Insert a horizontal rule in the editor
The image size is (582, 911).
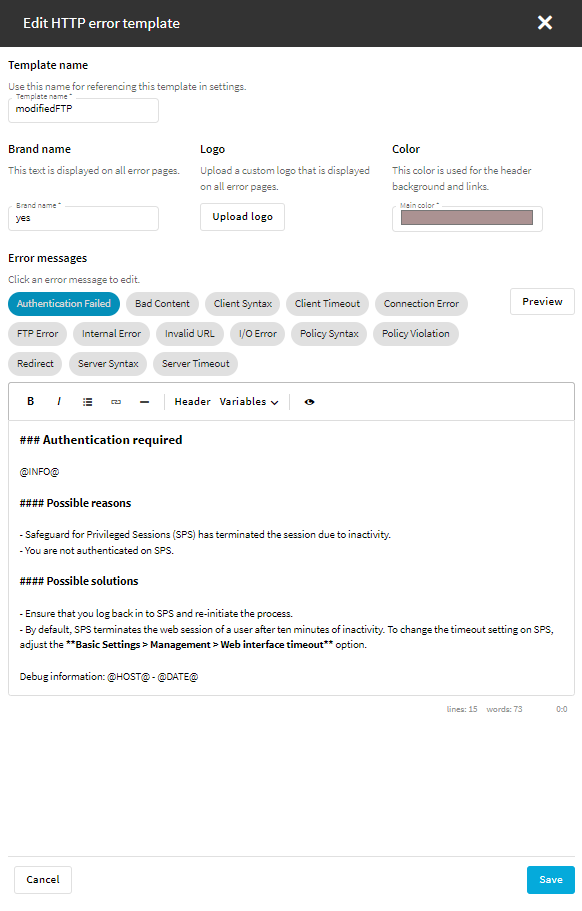(x=145, y=401)
